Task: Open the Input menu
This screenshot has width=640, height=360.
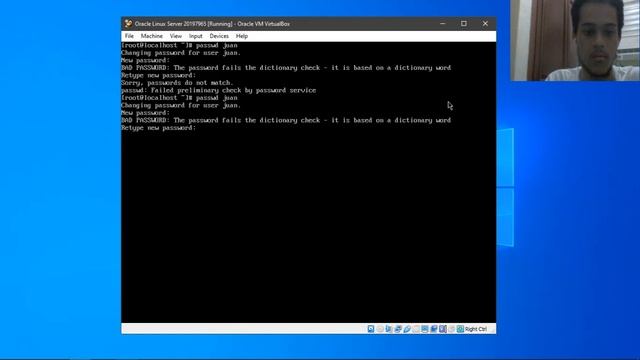Action: [196, 36]
